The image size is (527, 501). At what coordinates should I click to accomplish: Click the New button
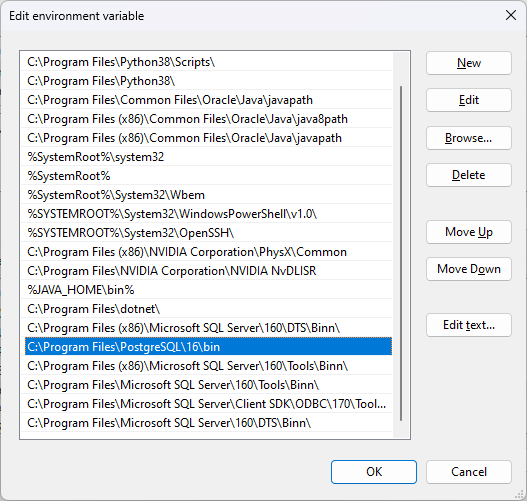(x=469, y=63)
